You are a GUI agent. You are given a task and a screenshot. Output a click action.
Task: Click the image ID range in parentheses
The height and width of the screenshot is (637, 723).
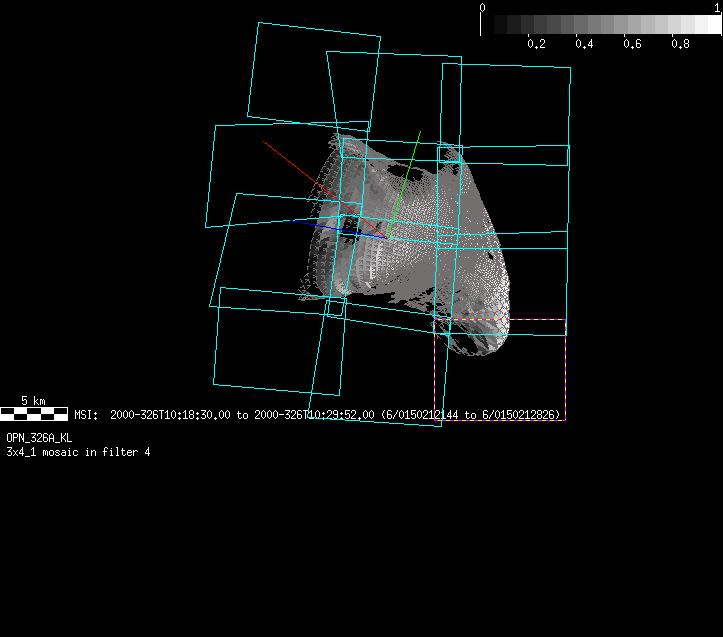click(x=472, y=414)
